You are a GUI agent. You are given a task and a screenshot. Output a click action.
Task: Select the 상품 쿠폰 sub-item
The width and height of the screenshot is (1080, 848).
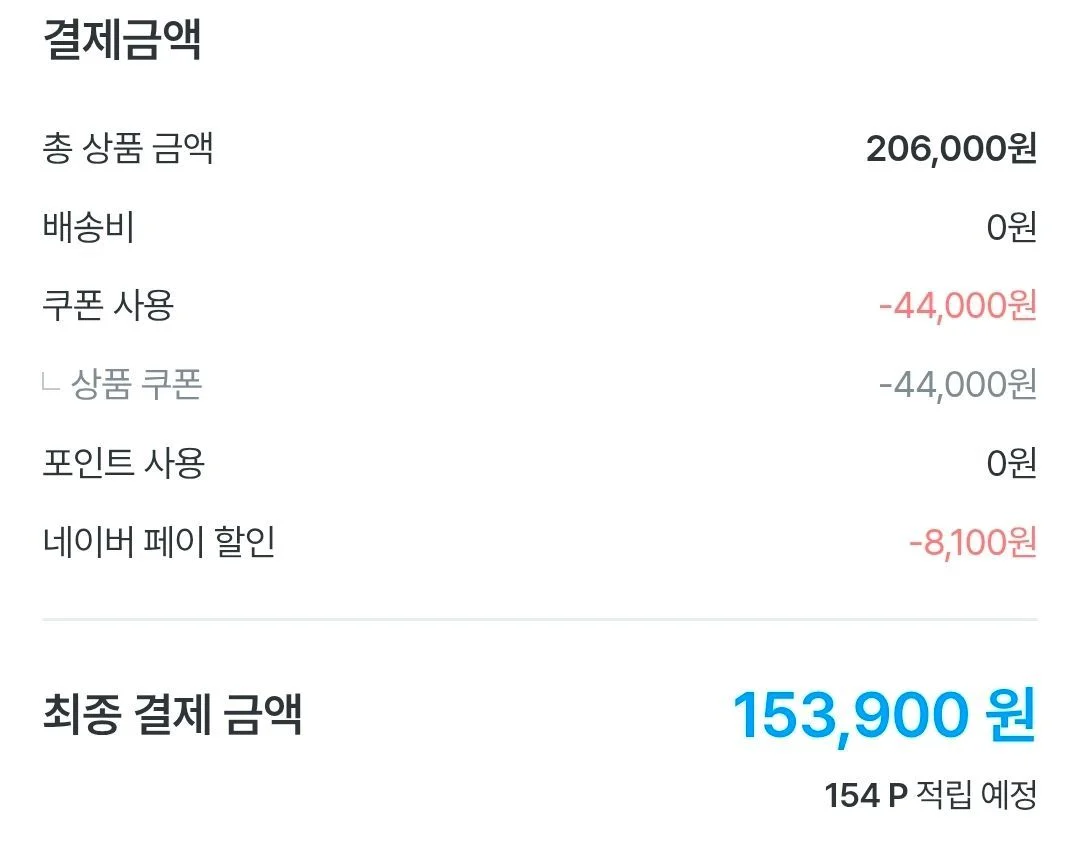click(136, 384)
